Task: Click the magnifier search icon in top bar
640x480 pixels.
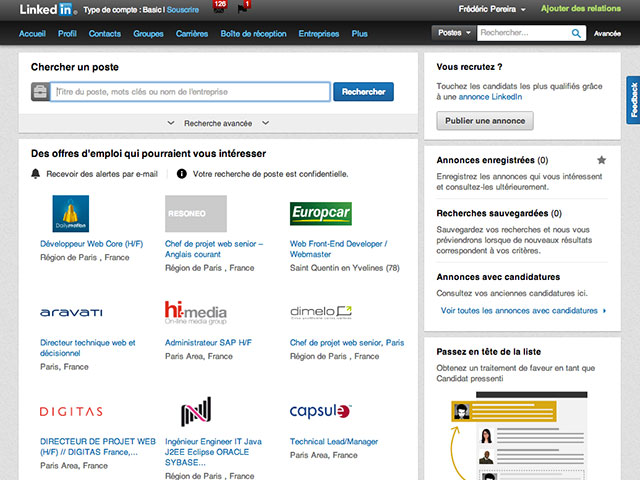Action: [x=576, y=33]
